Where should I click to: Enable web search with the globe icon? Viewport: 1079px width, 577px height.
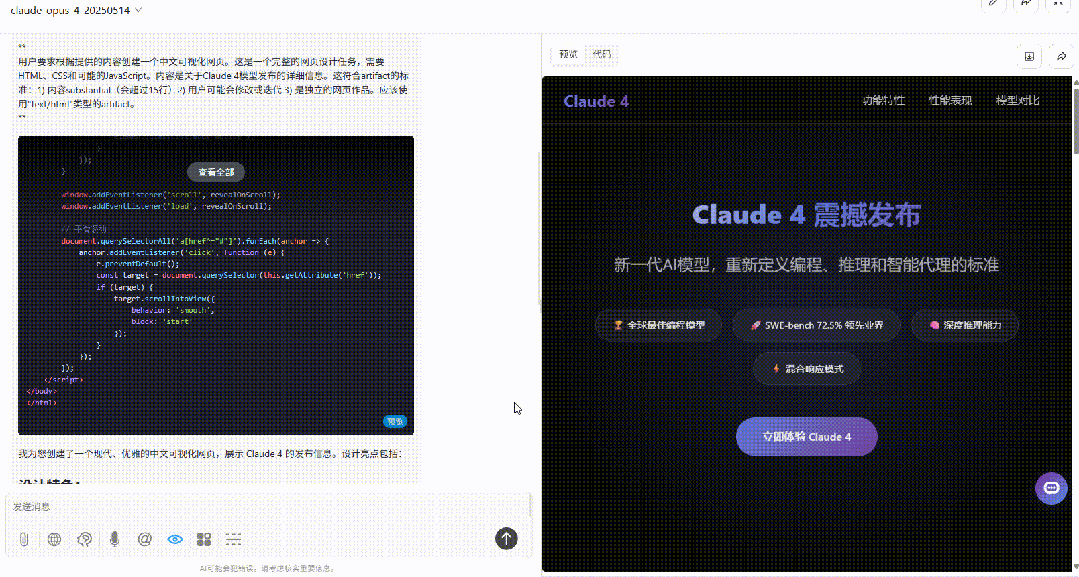coord(54,539)
